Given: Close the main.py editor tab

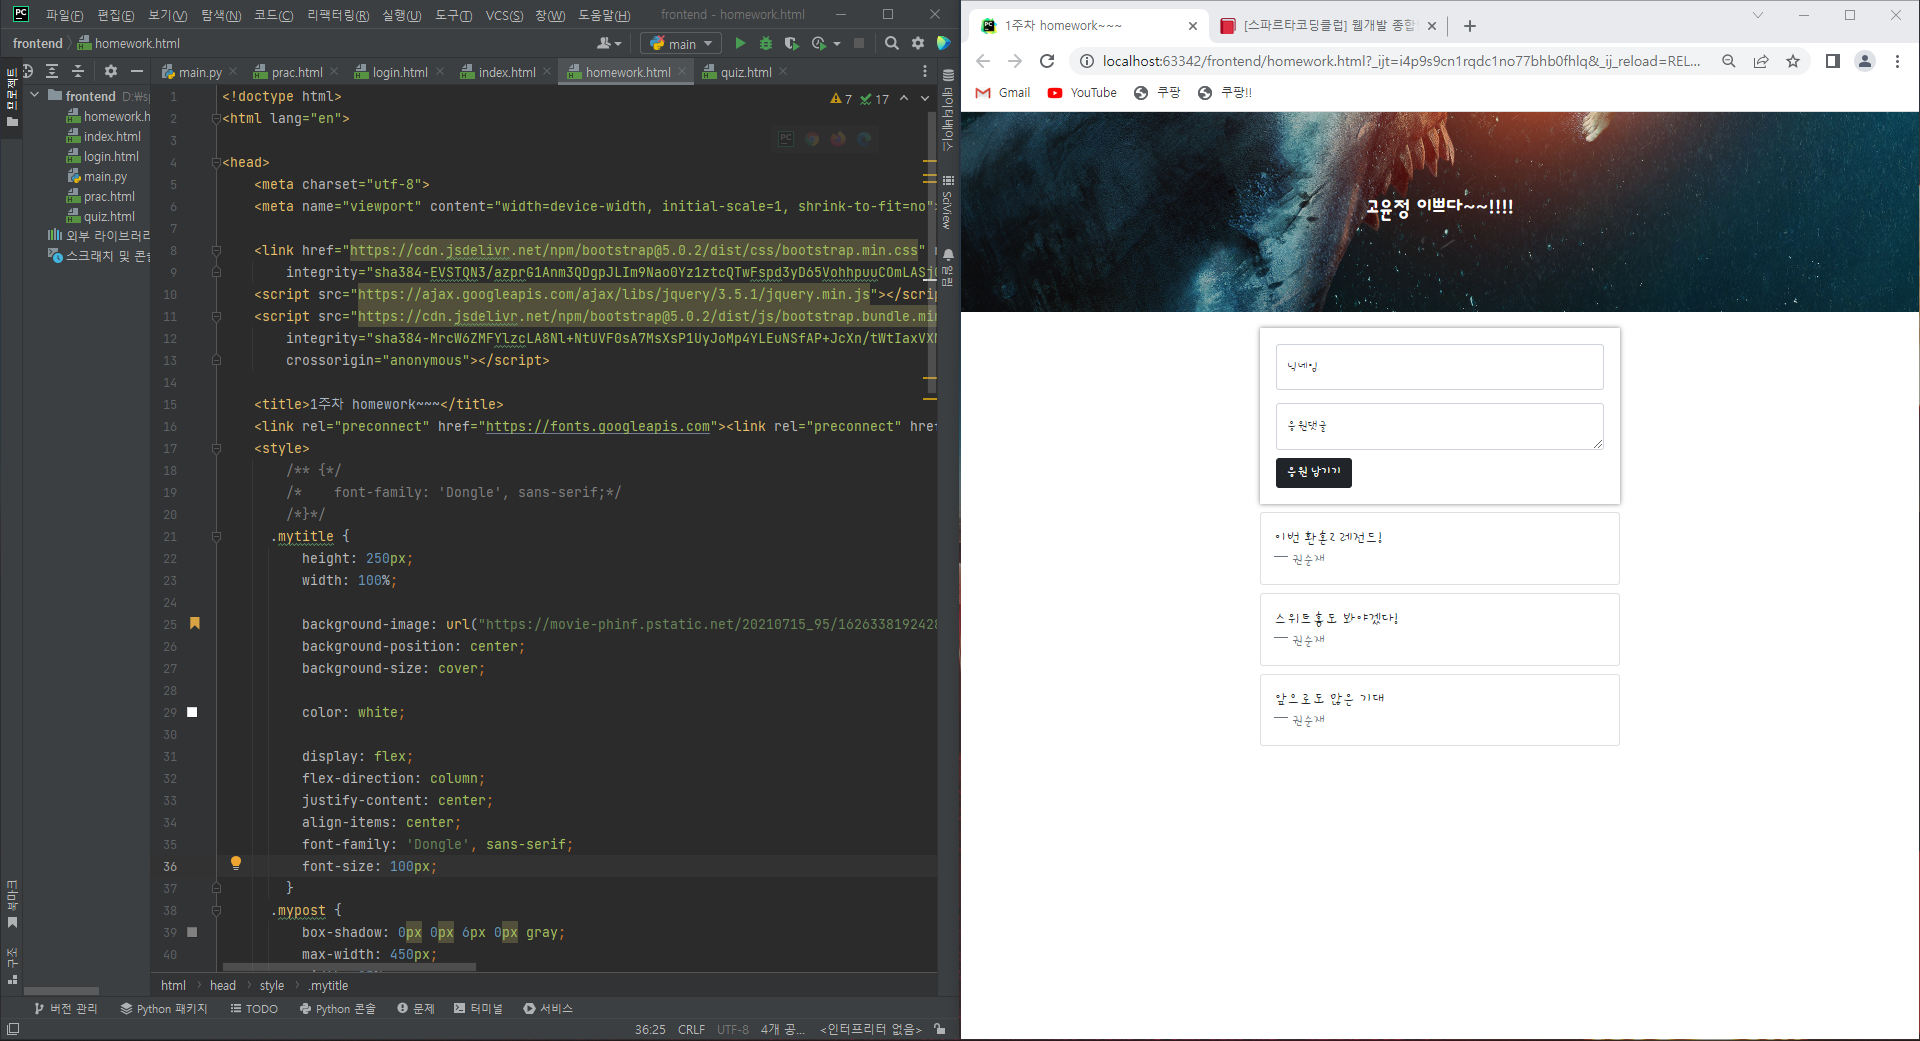Looking at the screenshot, I should click(x=233, y=72).
